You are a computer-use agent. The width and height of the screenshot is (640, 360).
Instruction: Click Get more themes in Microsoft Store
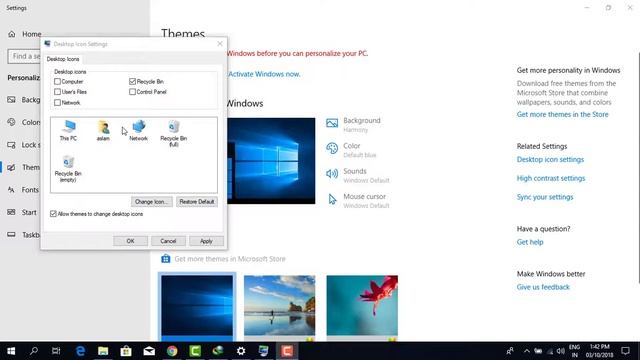tap(230, 259)
